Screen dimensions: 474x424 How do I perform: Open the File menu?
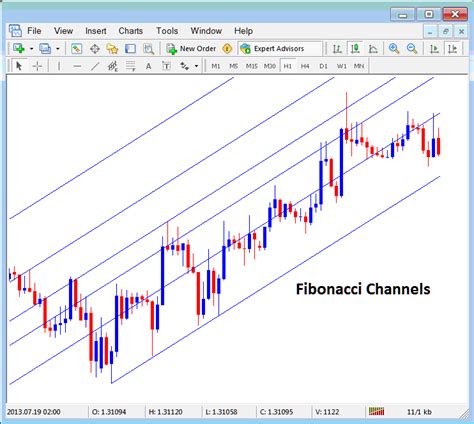click(34, 31)
